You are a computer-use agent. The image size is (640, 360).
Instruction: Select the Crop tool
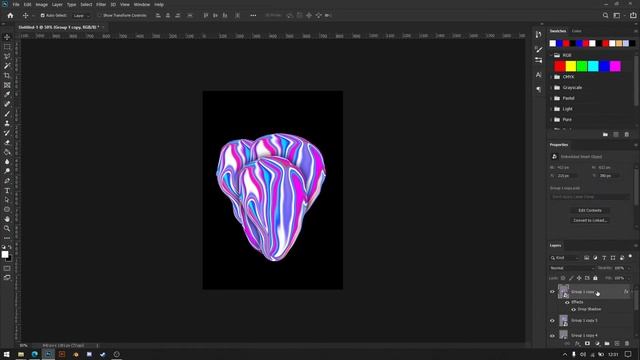7,76
